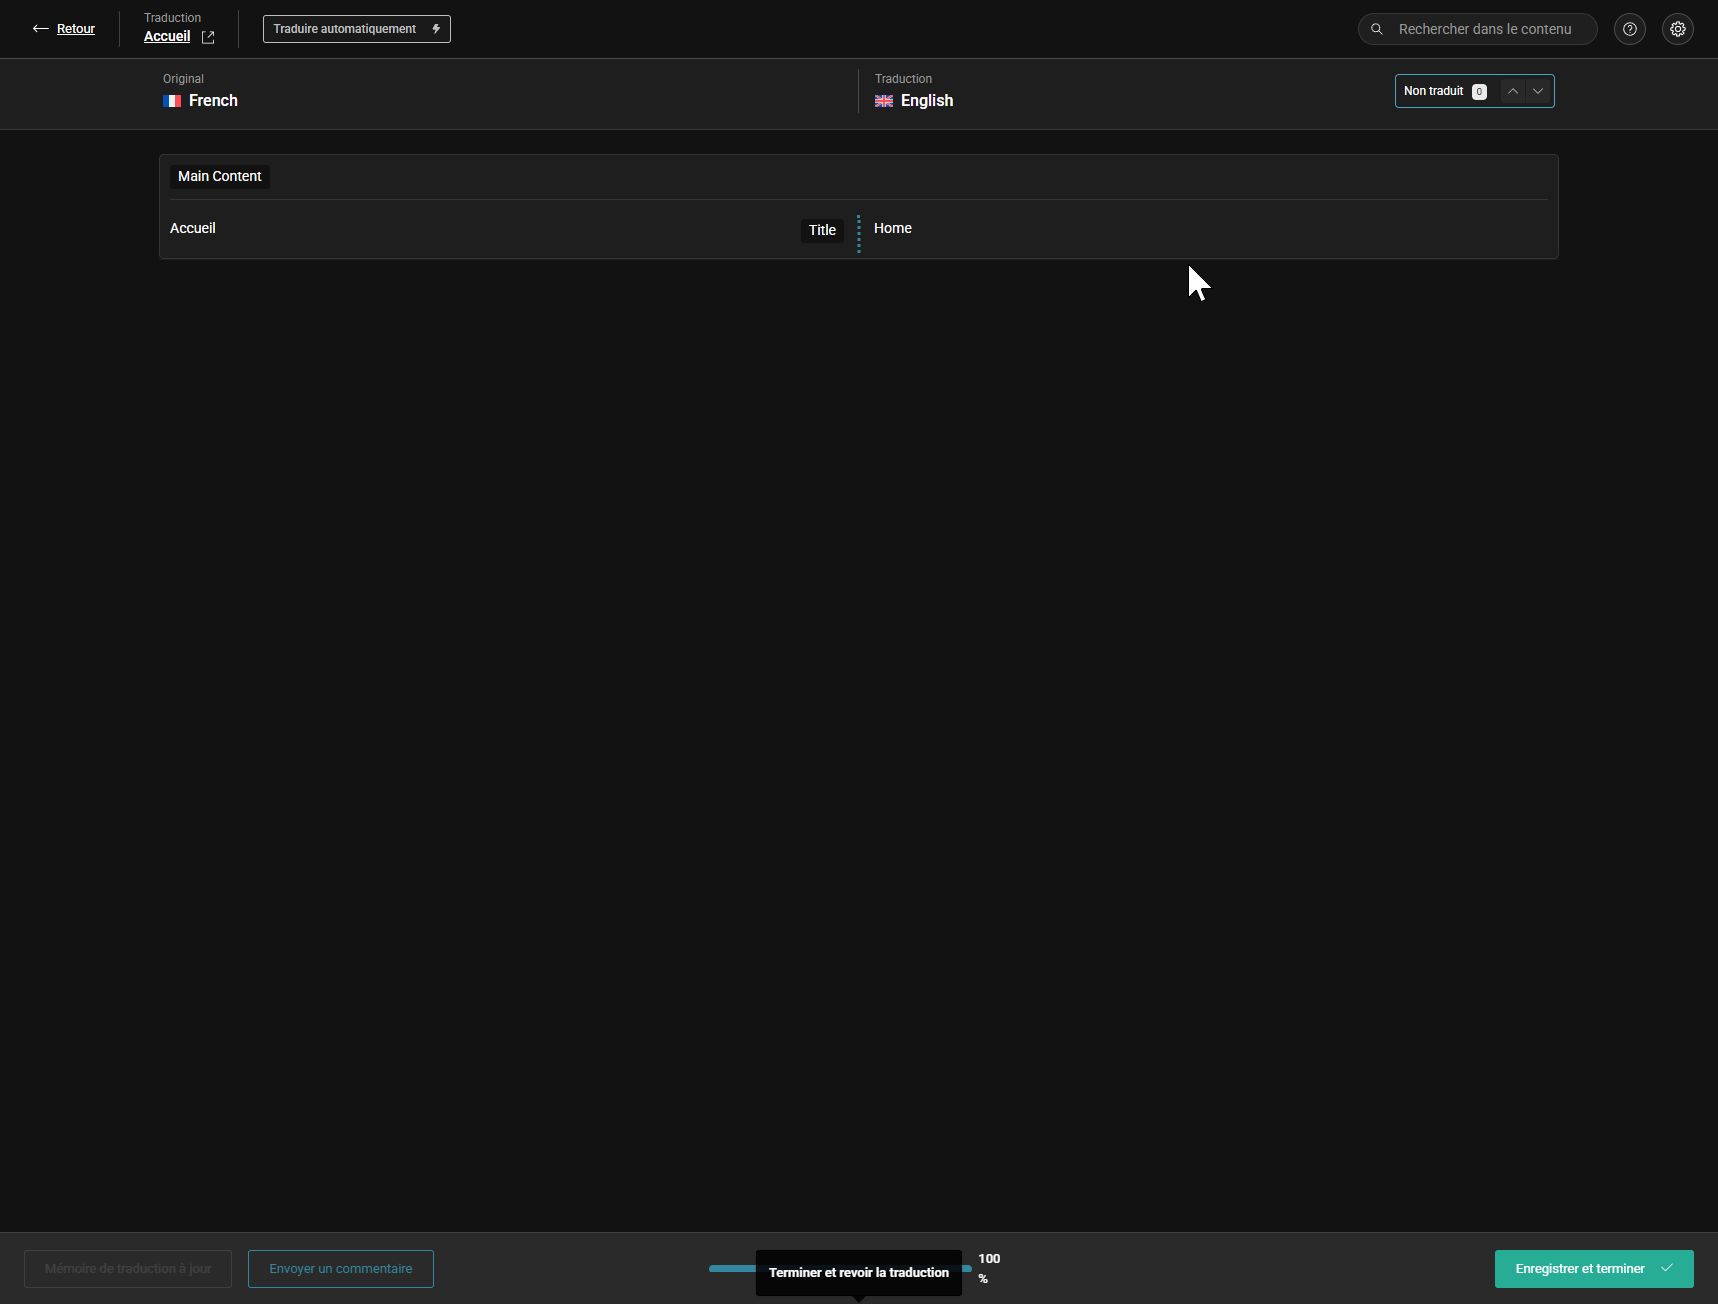Click the 100 % progress value
Viewport: 1718px width, 1304px height.
coord(989,1268)
